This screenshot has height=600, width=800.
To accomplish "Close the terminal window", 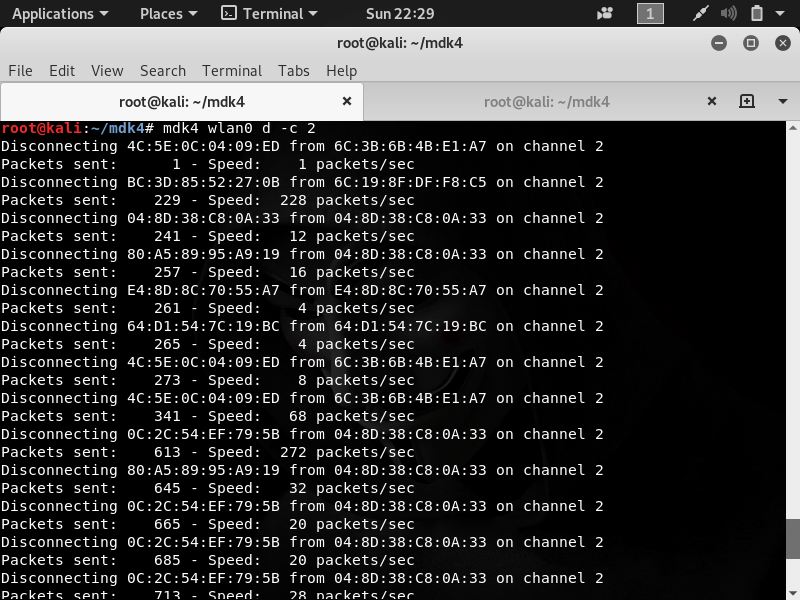I will click(x=783, y=43).
